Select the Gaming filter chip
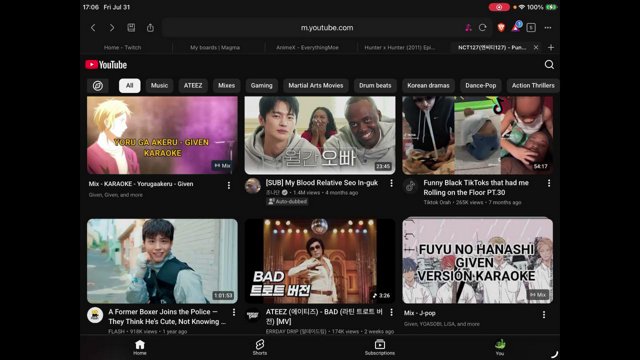 [261, 86]
